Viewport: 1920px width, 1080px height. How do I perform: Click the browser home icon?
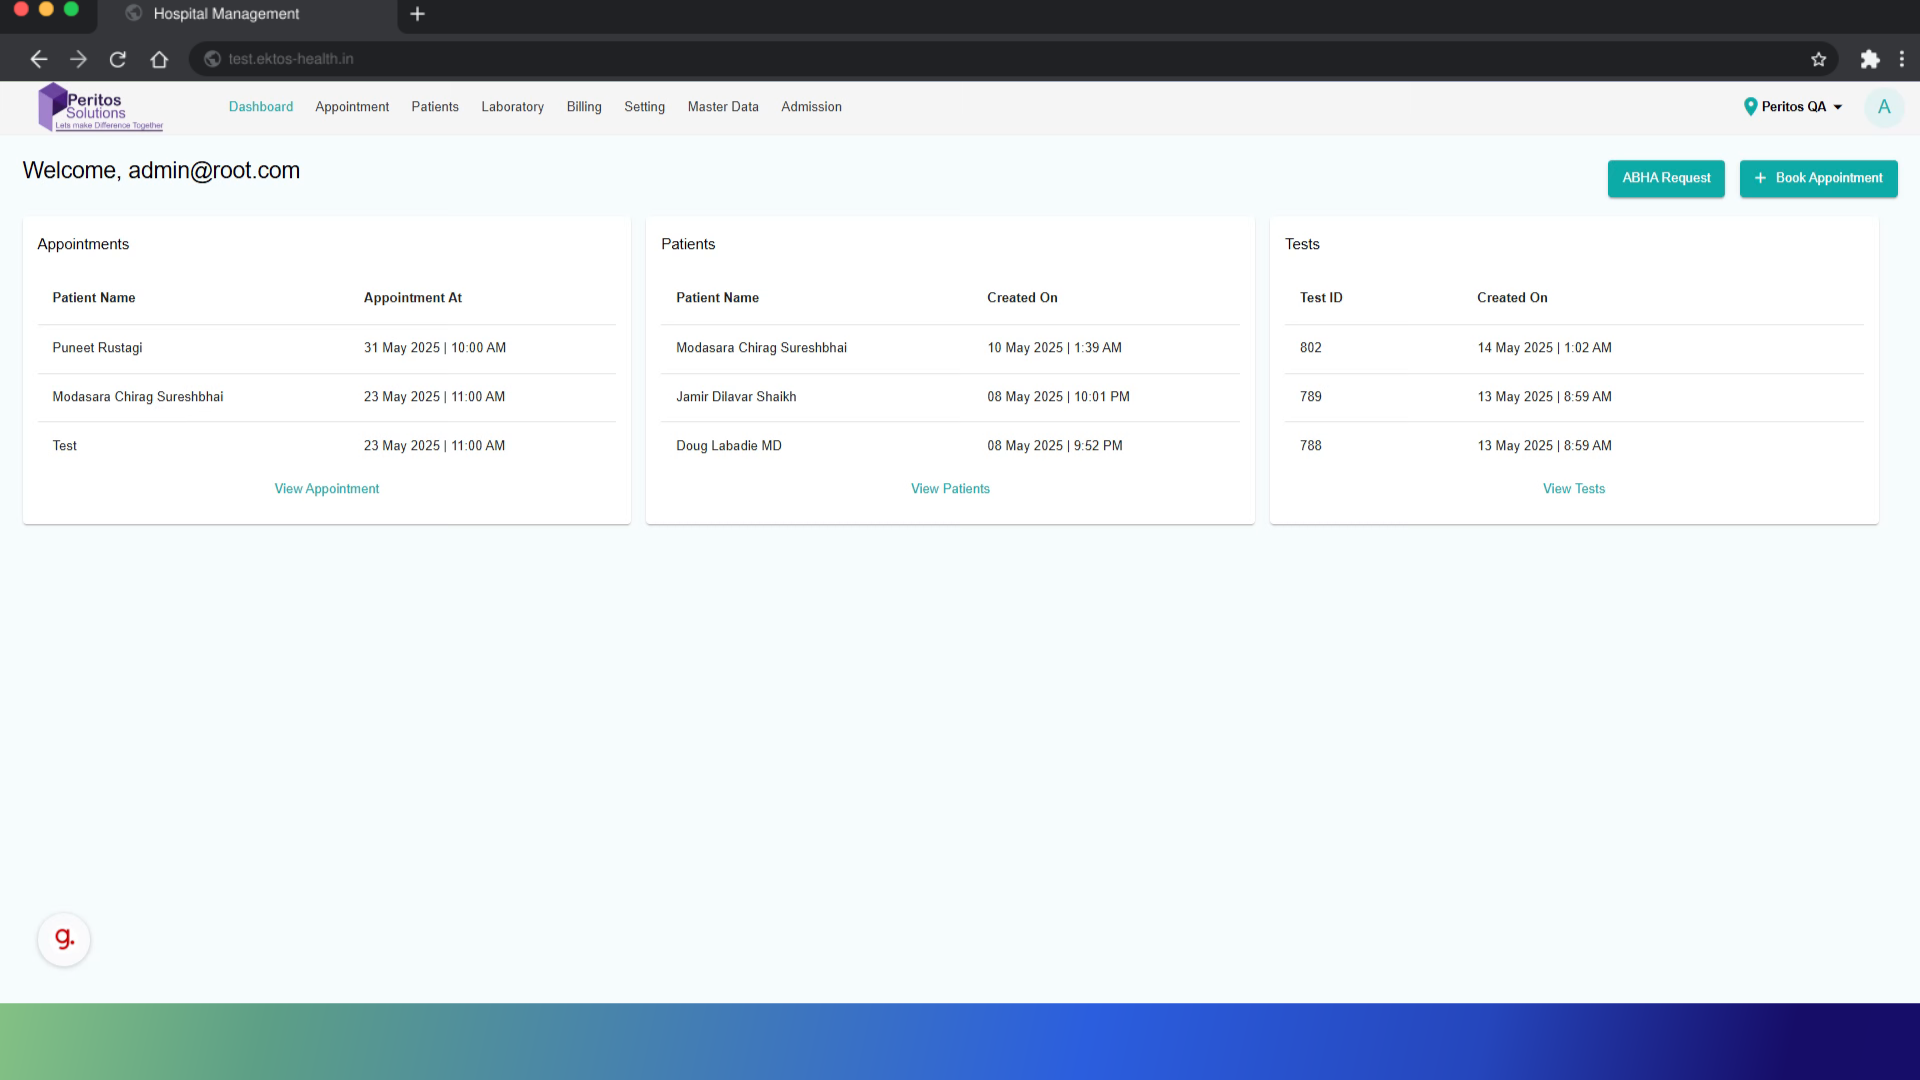159,59
